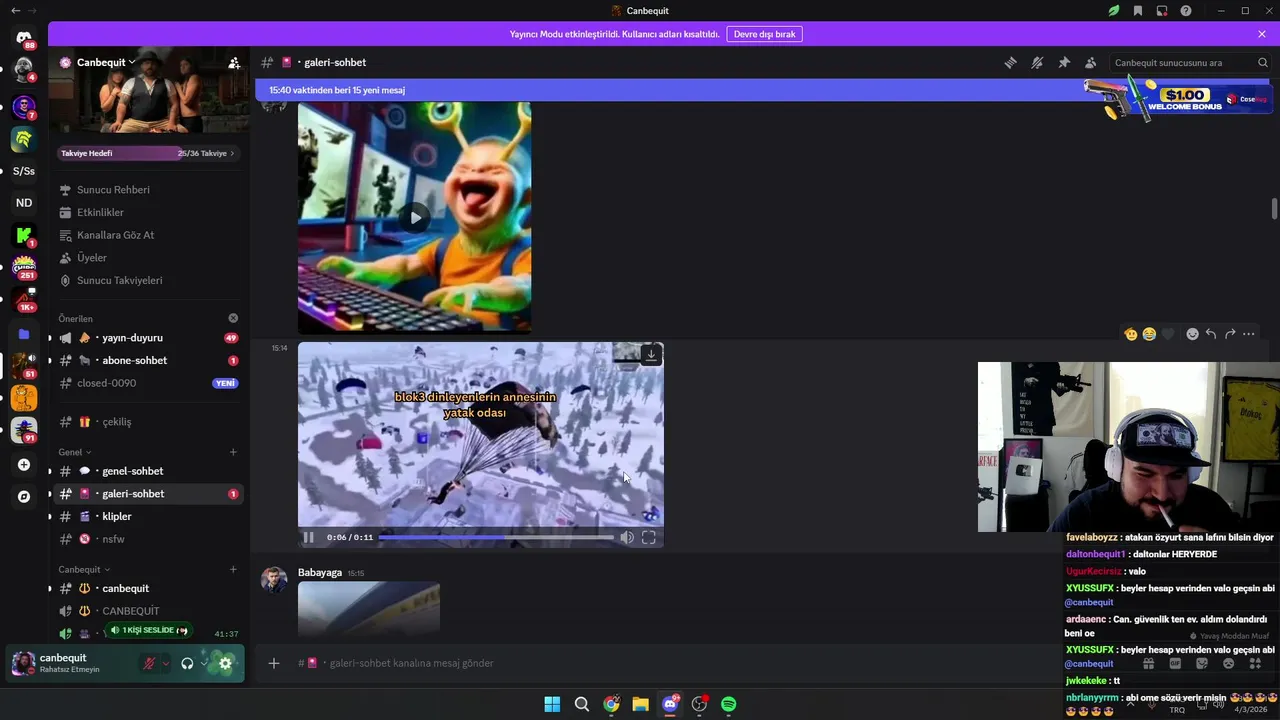Image resolution: width=1280 pixels, height=720 pixels.
Task: Add a server with the plus icon
Action: (23, 464)
